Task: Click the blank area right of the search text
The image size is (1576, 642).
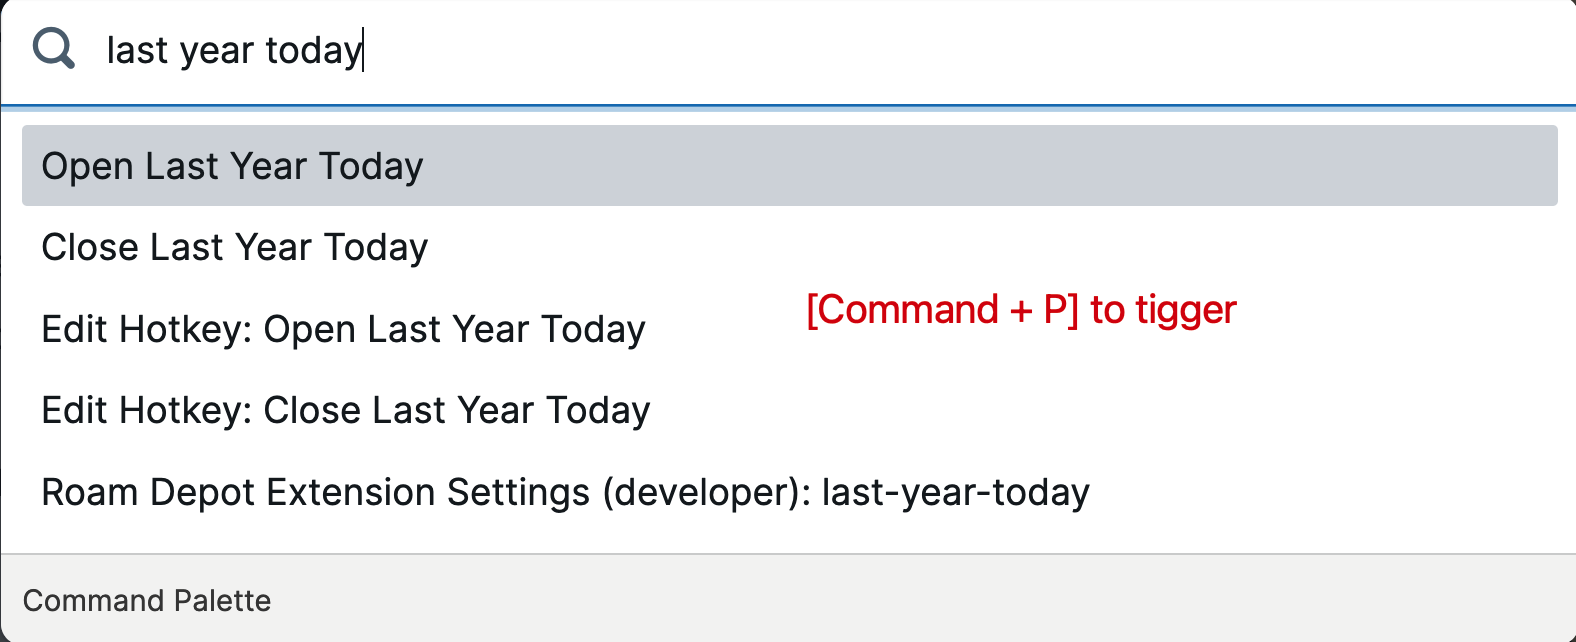Action: [x=900, y=50]
